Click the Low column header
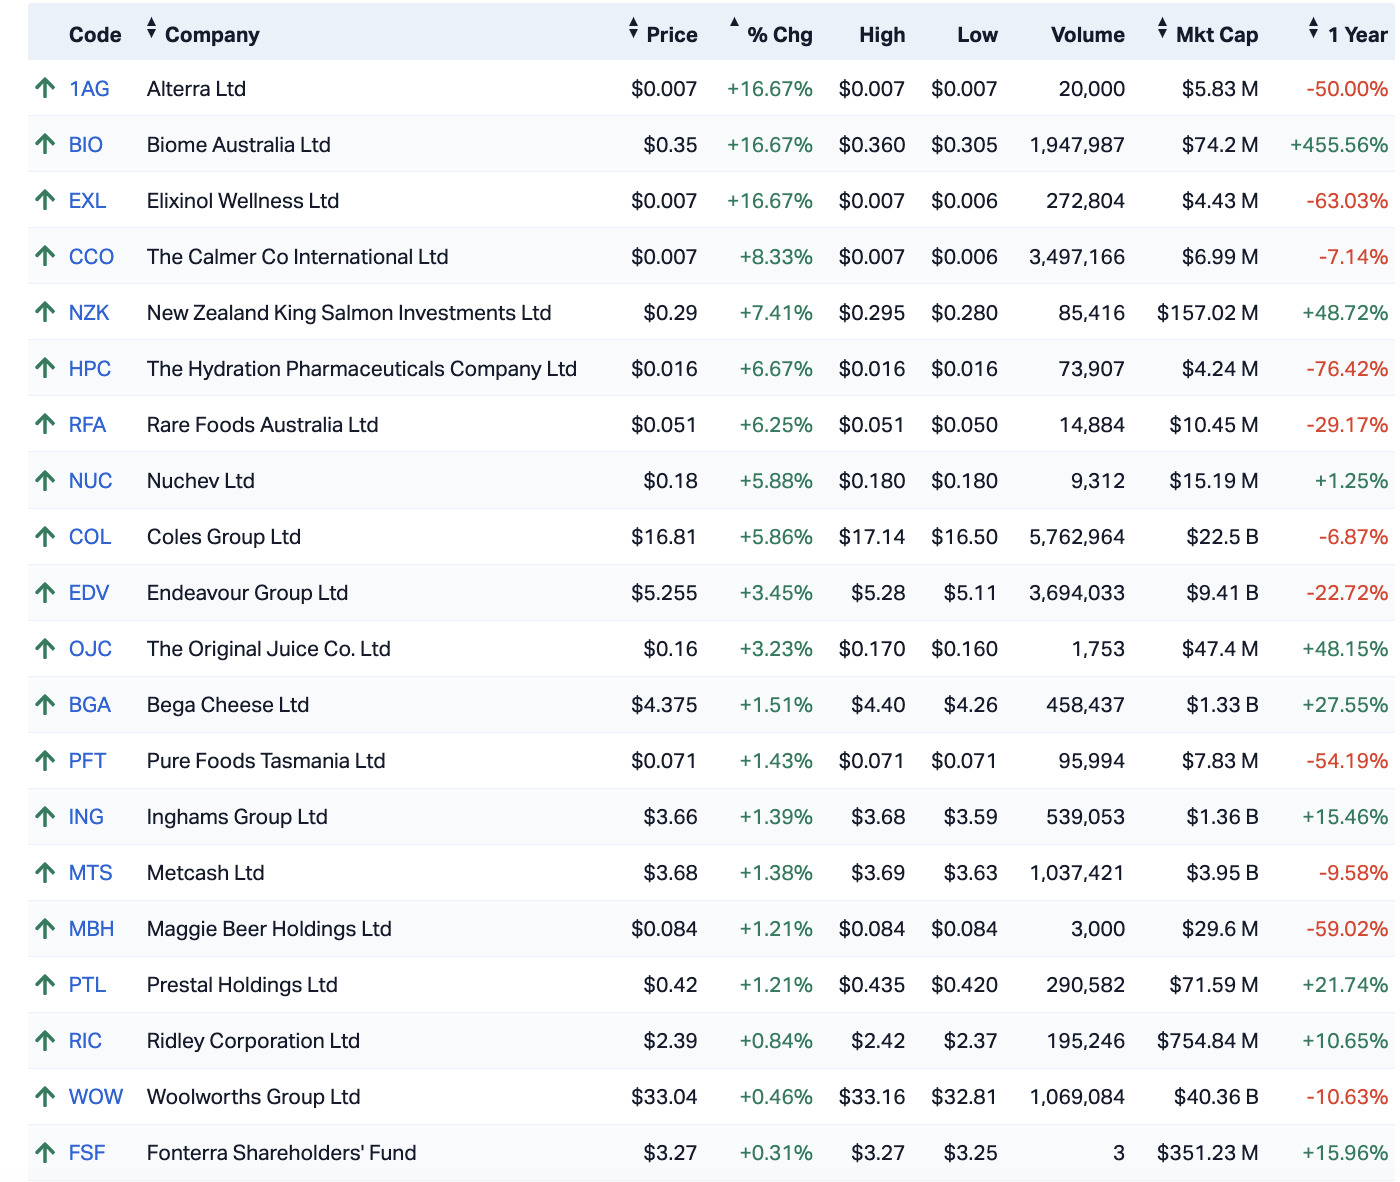The width and height of the screenshot is (1400, 1182). (x=977, y=34)
